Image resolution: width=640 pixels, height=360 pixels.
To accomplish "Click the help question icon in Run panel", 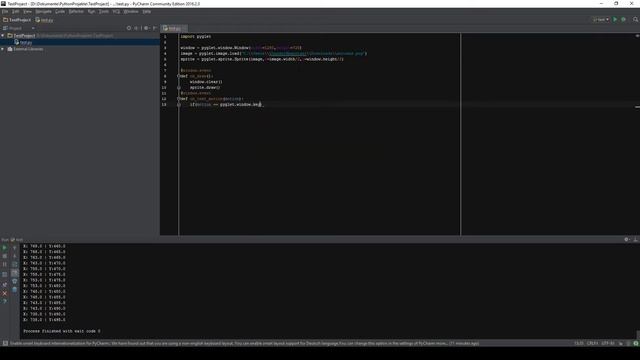I will click(x=4, y=301).
